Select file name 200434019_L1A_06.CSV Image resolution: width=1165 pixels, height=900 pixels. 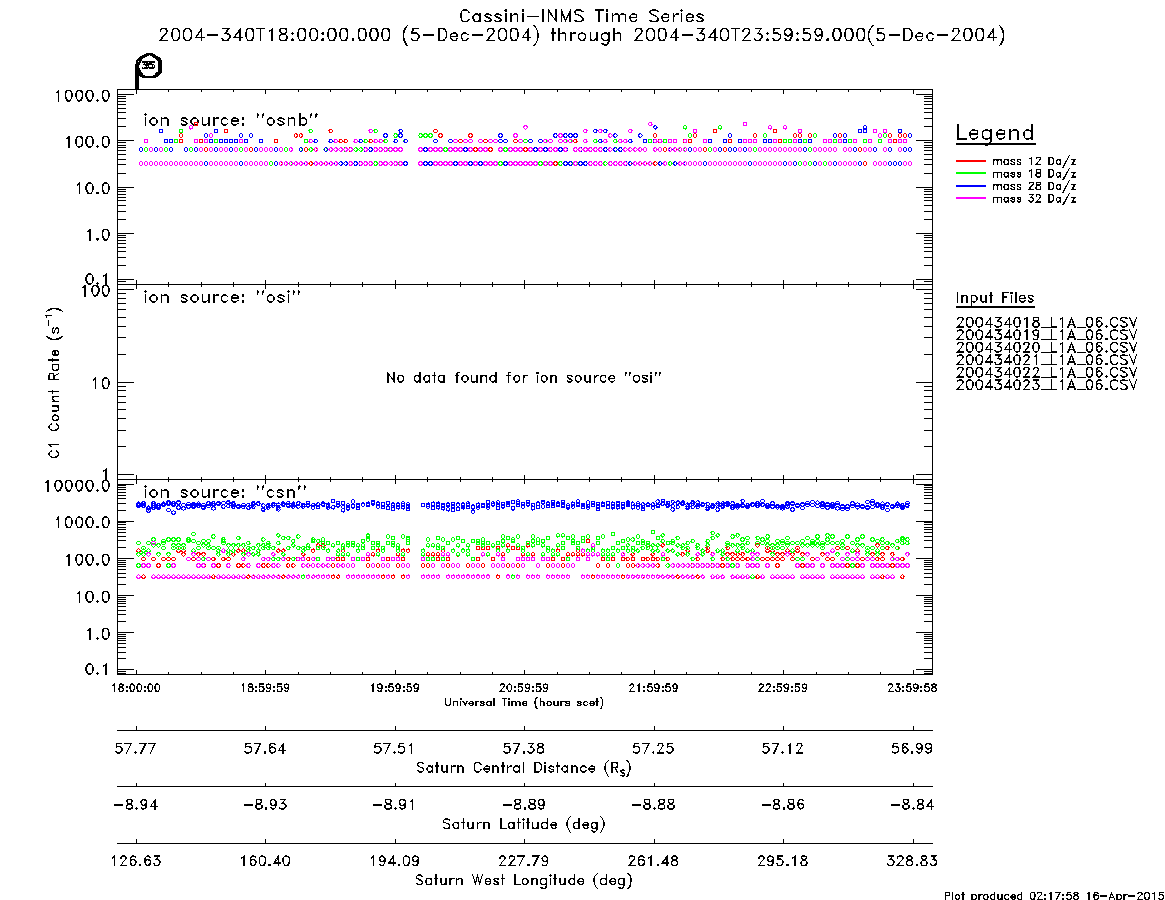(1046, 335)
